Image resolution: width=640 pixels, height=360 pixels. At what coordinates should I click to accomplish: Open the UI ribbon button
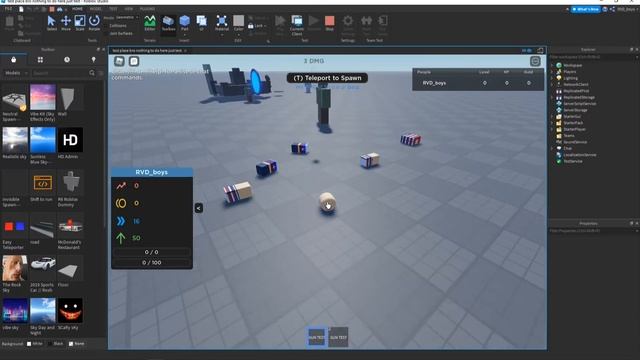click(x=201, y=23)
